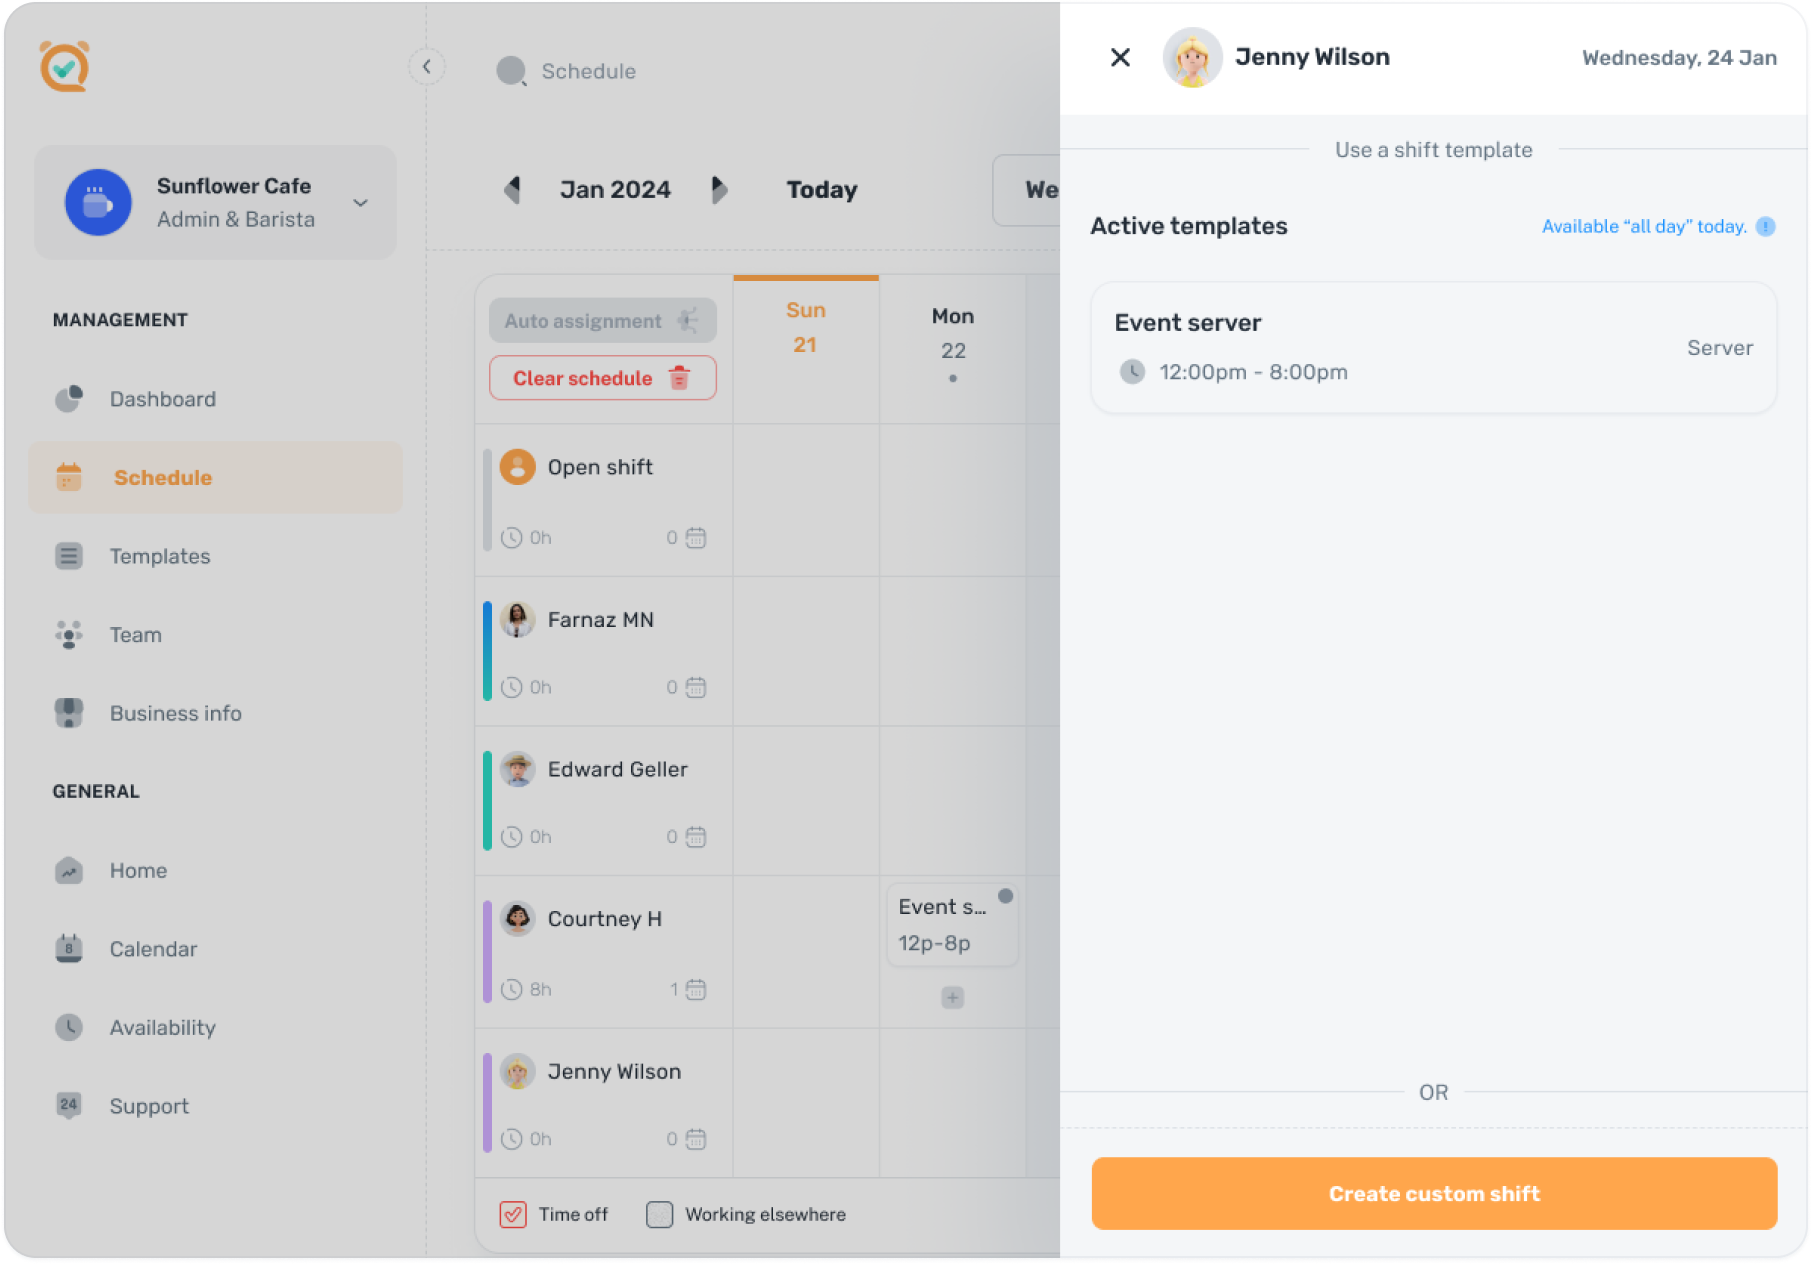Click the Home sidebar icon

pyautogui.click(x=68, y=870)
